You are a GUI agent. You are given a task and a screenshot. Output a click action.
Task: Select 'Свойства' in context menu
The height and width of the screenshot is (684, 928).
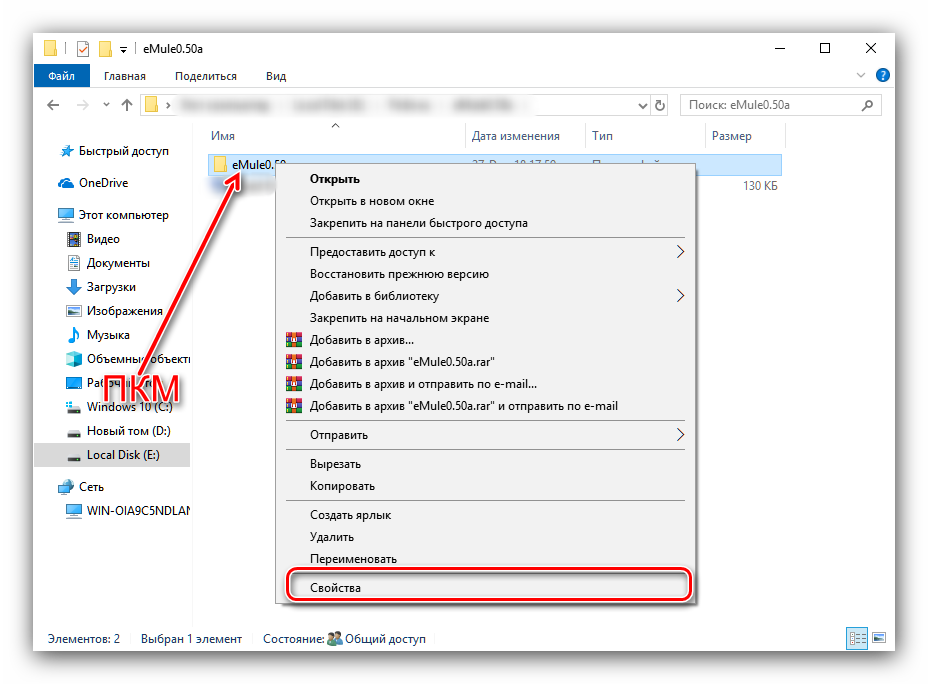[x=335, y=588]
